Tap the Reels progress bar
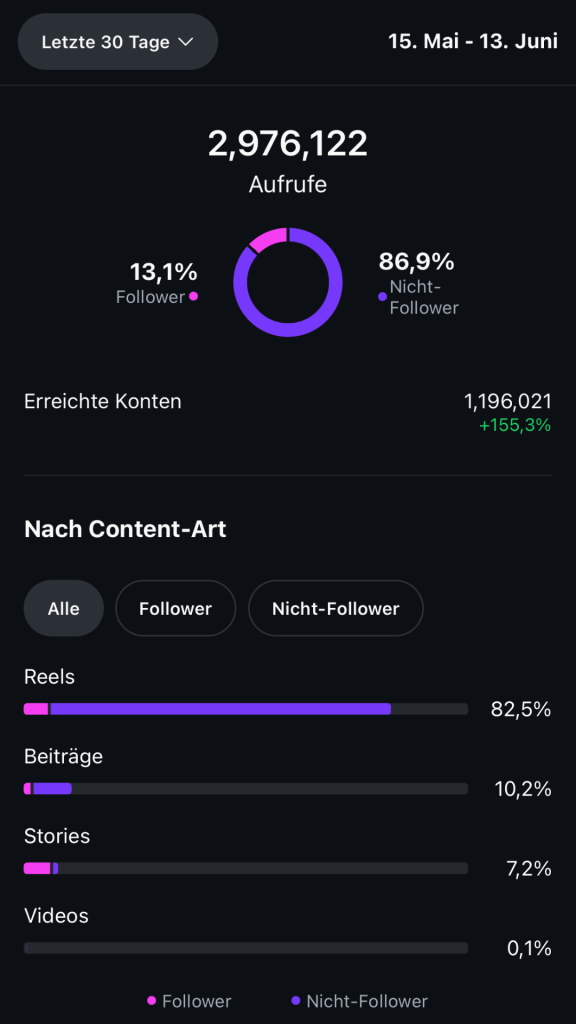 tap(246, 709)
